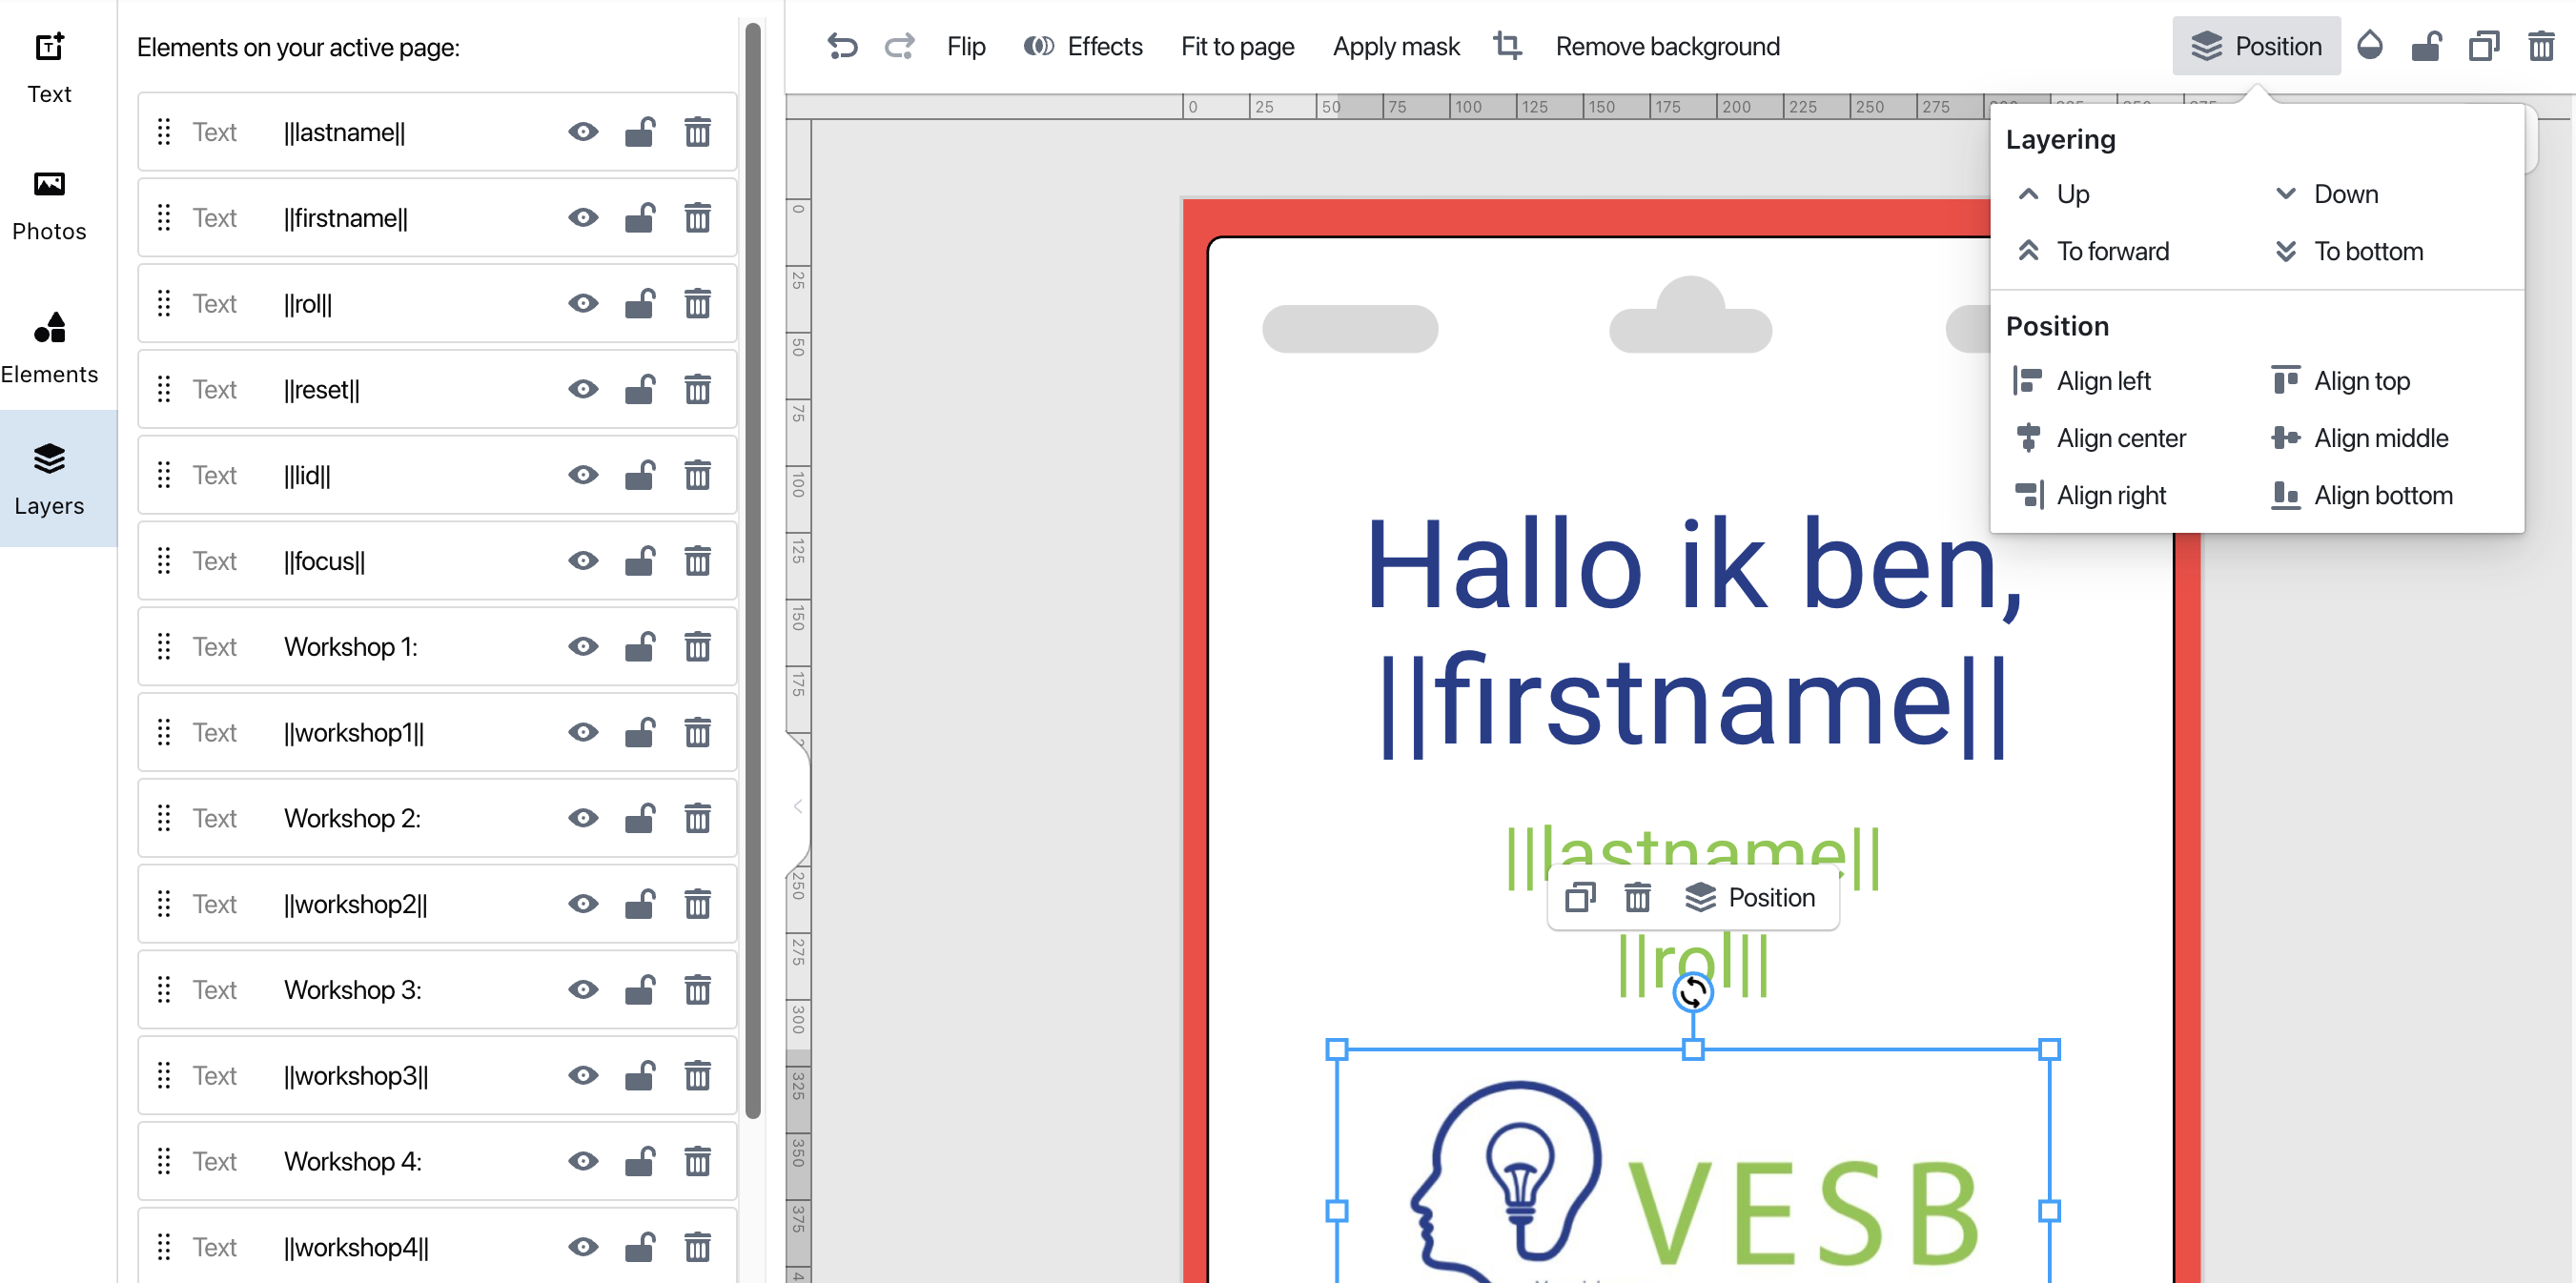Click Fit to page button

click(1237, 46)
